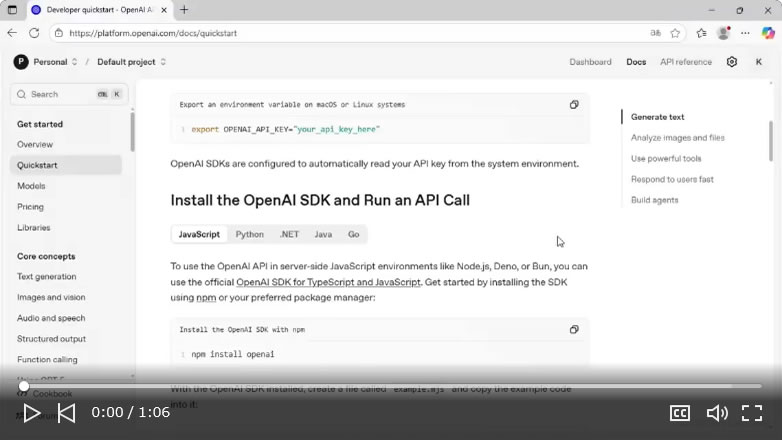Close the Developer quickstart tab
Screen dimensions: 782x440
point(164,9)
